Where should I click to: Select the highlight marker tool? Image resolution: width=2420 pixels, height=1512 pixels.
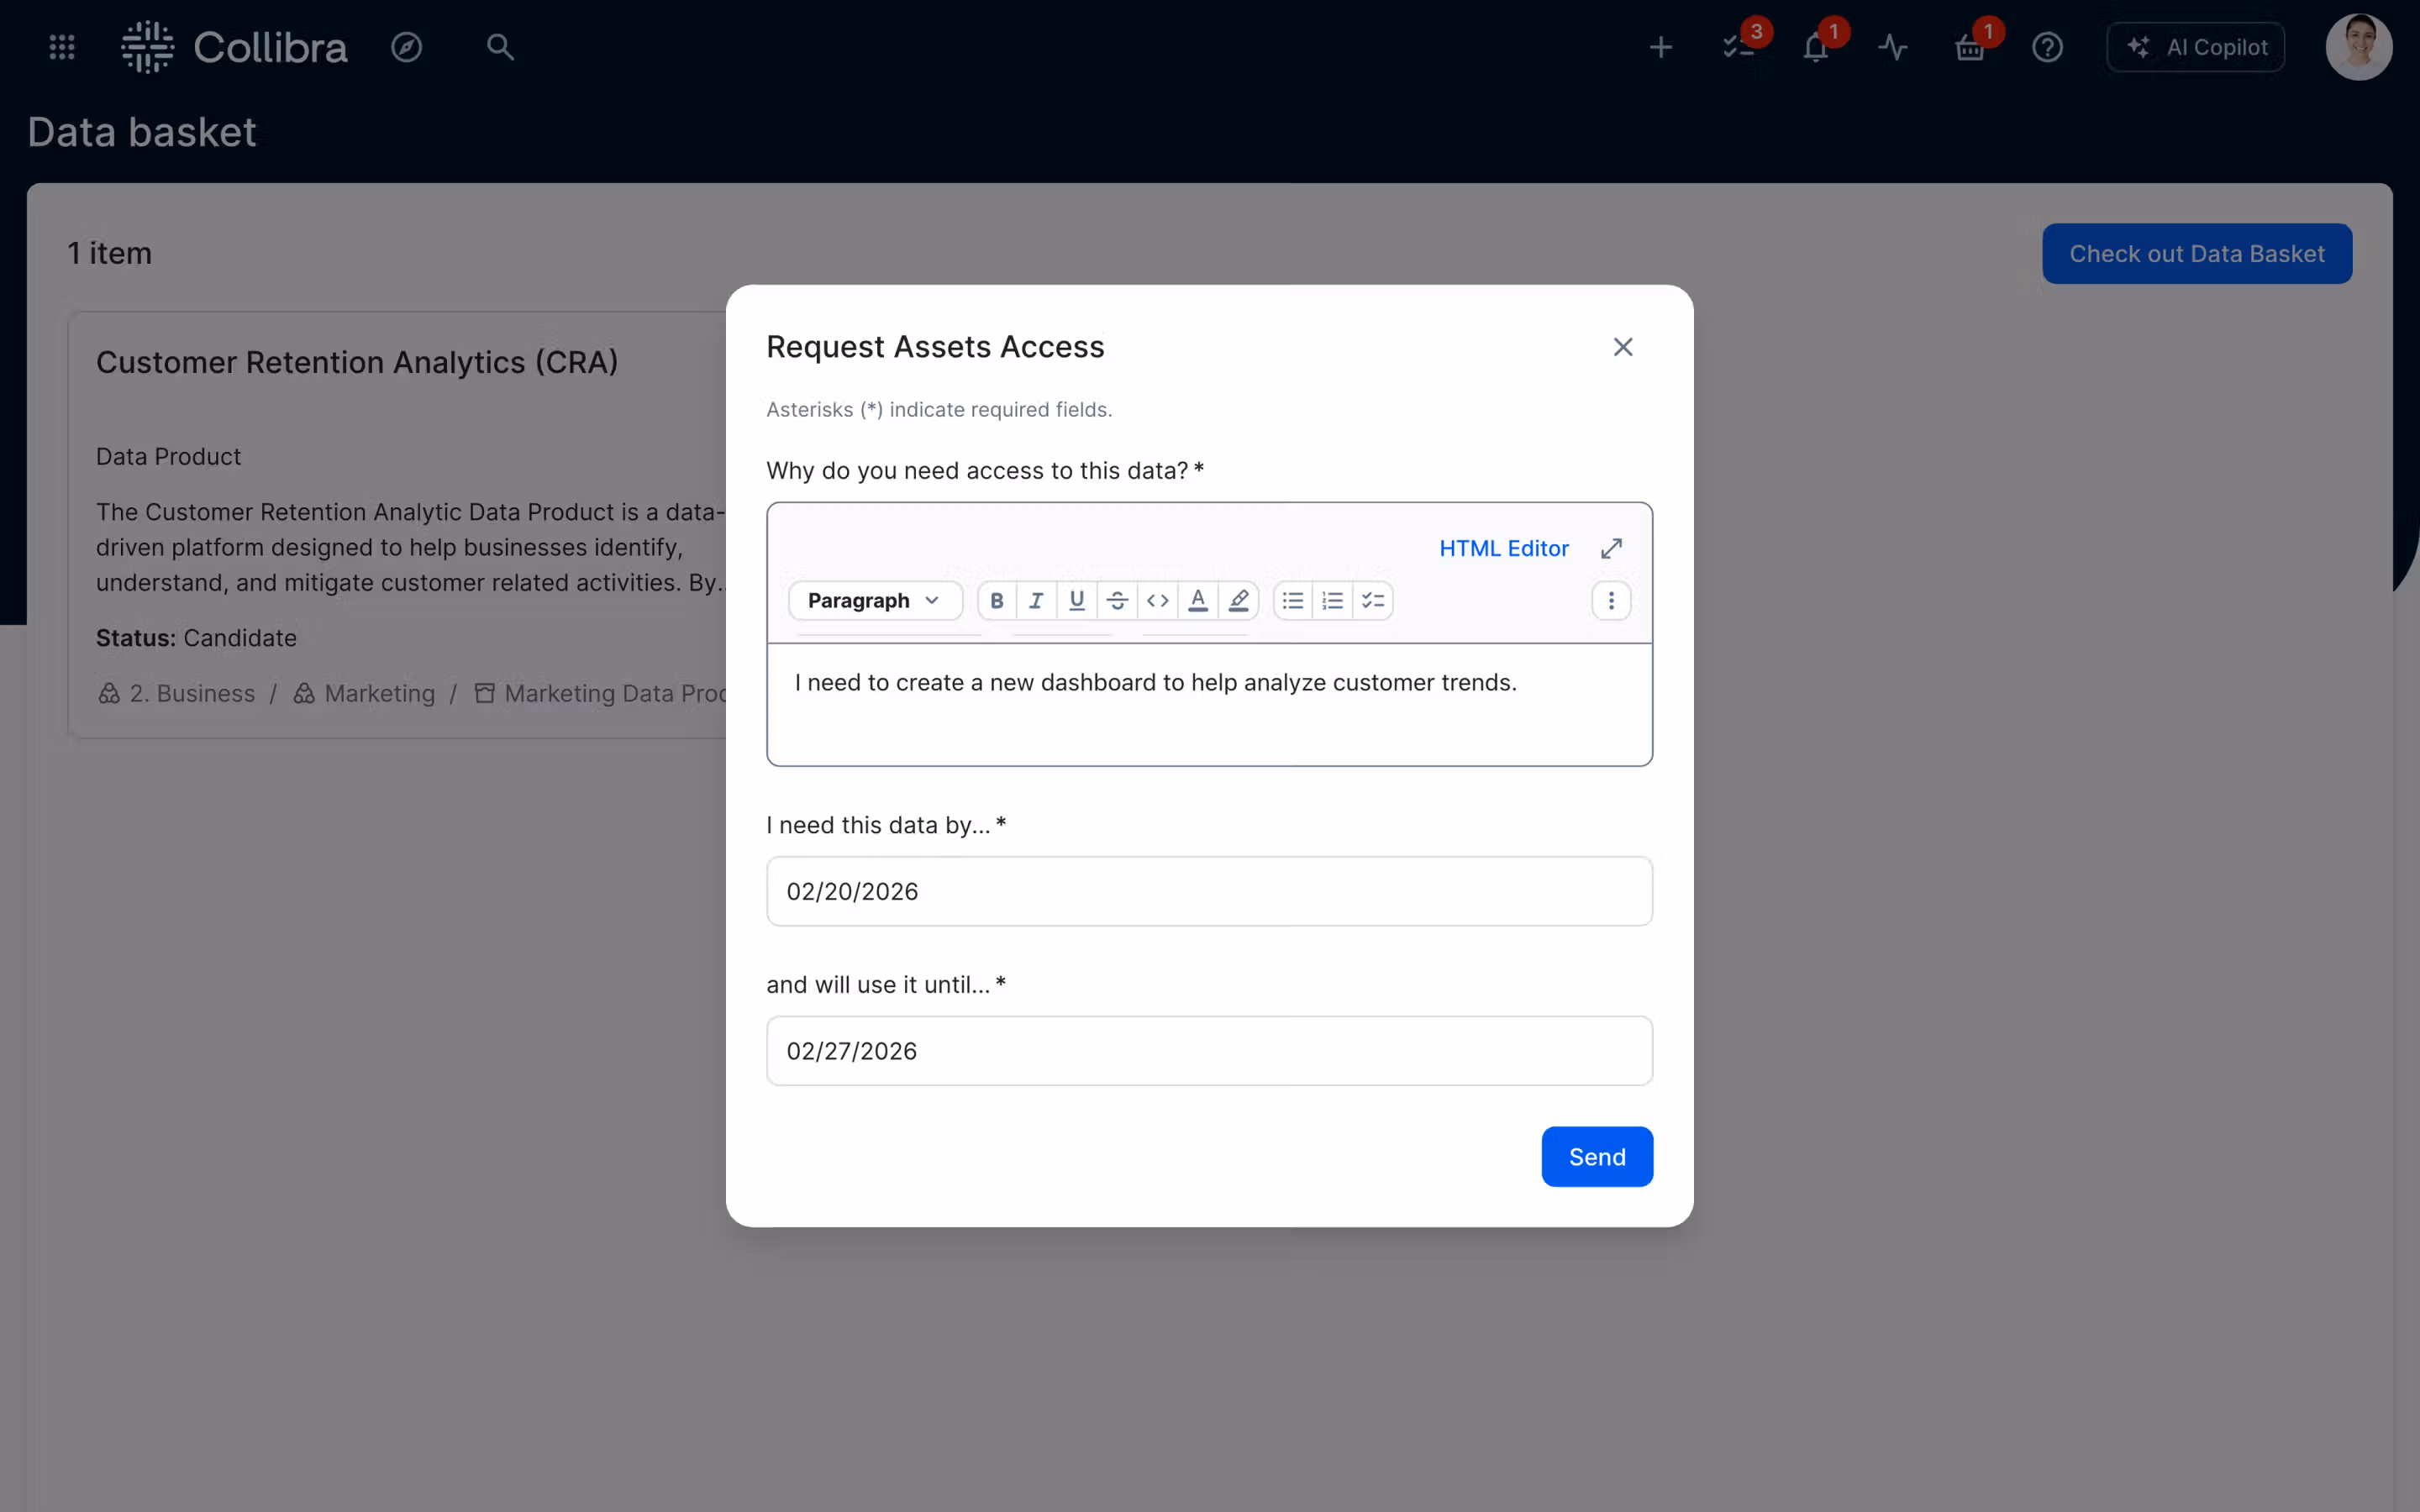[x=1238, y=600]
